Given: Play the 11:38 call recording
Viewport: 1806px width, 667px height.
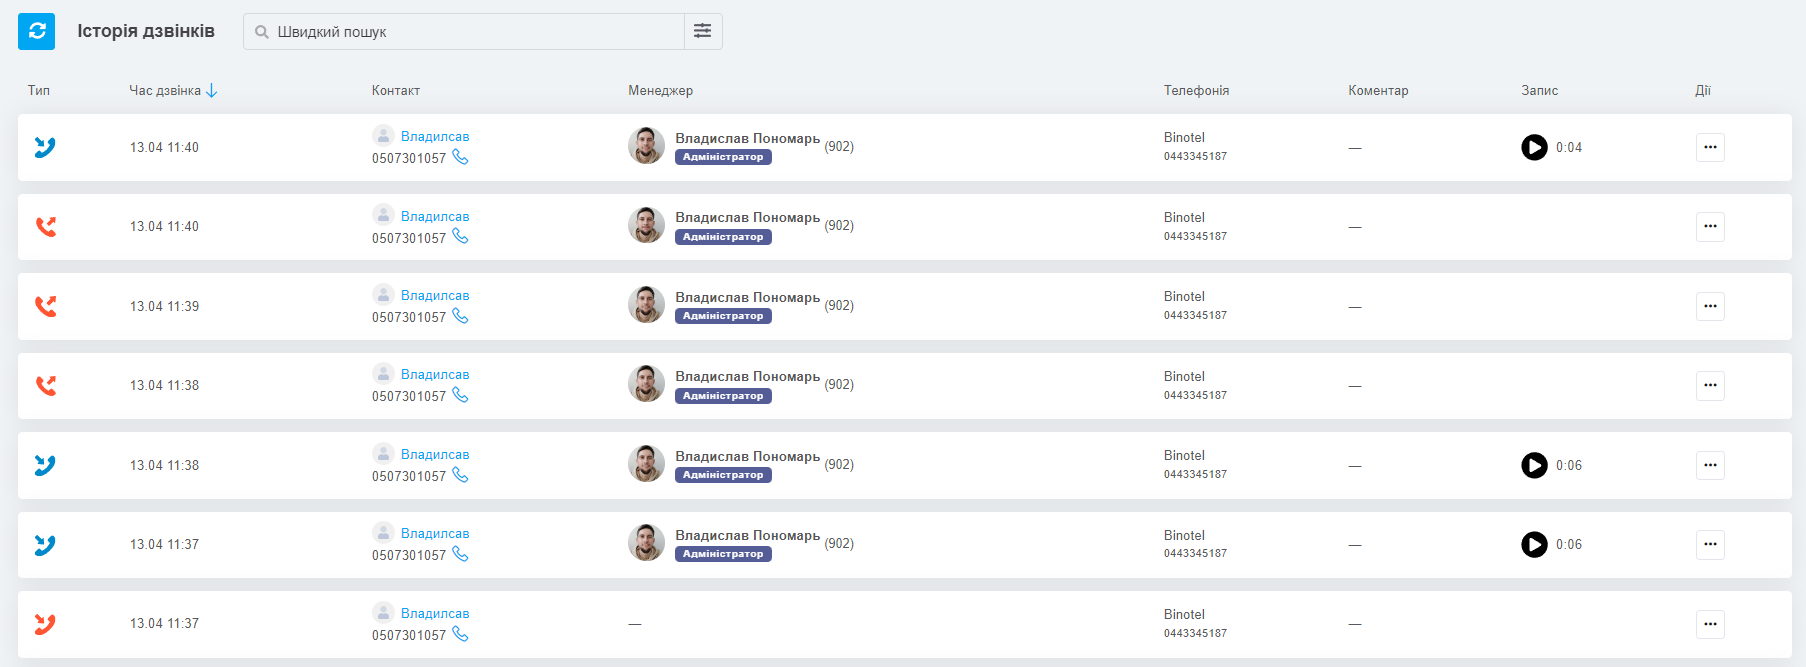Looking at the screenshot, I should [1534, 465].
